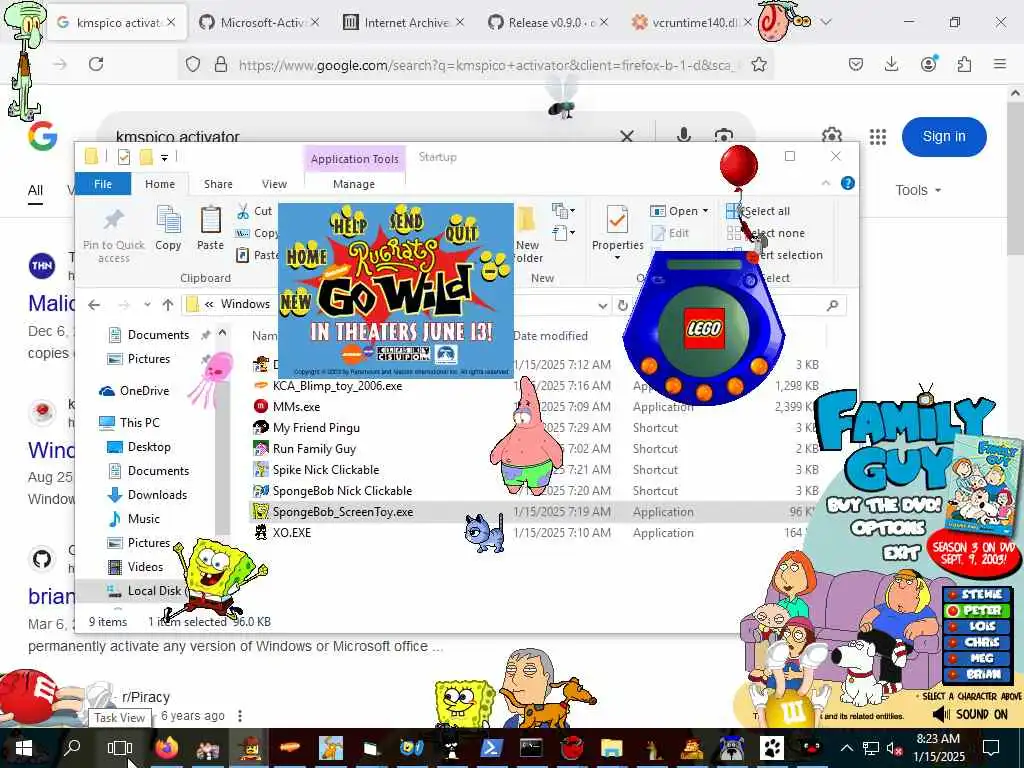List all Firefox tabs chevron
1024x768 pixels.
pyautogui.click(x=826, y=22)
